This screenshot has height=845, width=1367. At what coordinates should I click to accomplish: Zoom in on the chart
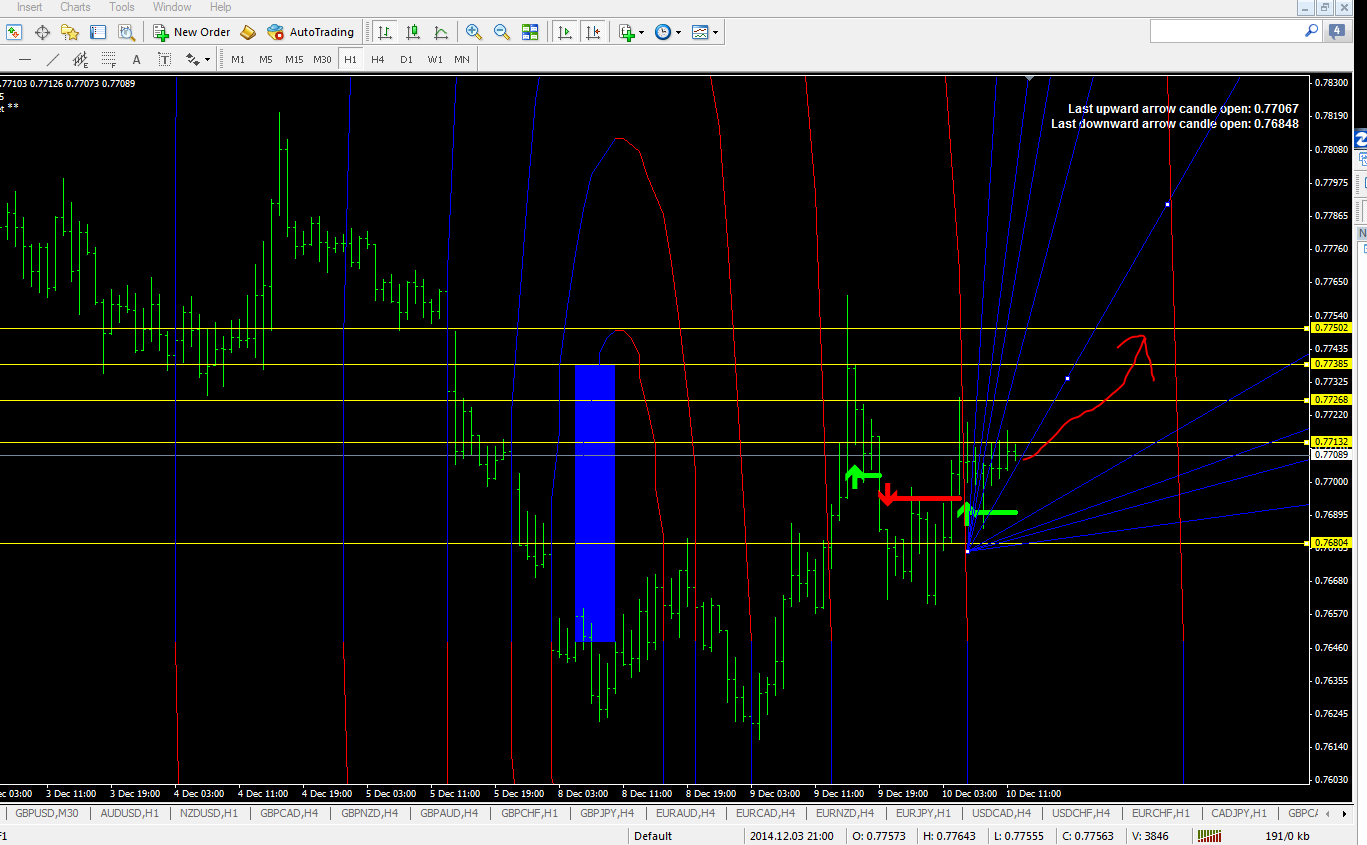474,32
